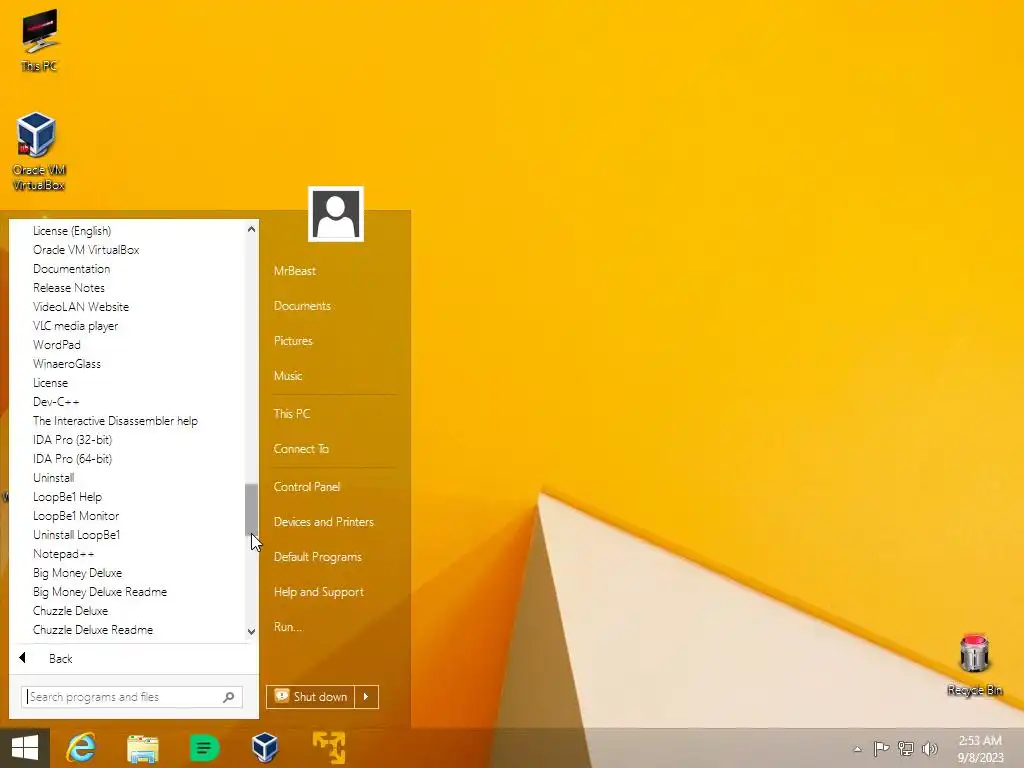
Task: Open the This PC desktop icon
Action: click(39, 39)
